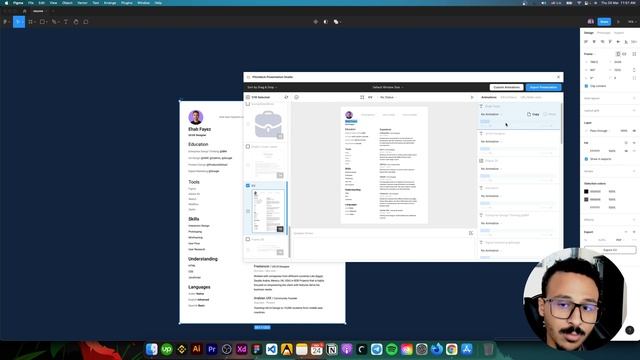Click the dark gray selection color swatch
Viewport: 640px width, 360px height.
(586, 200)
